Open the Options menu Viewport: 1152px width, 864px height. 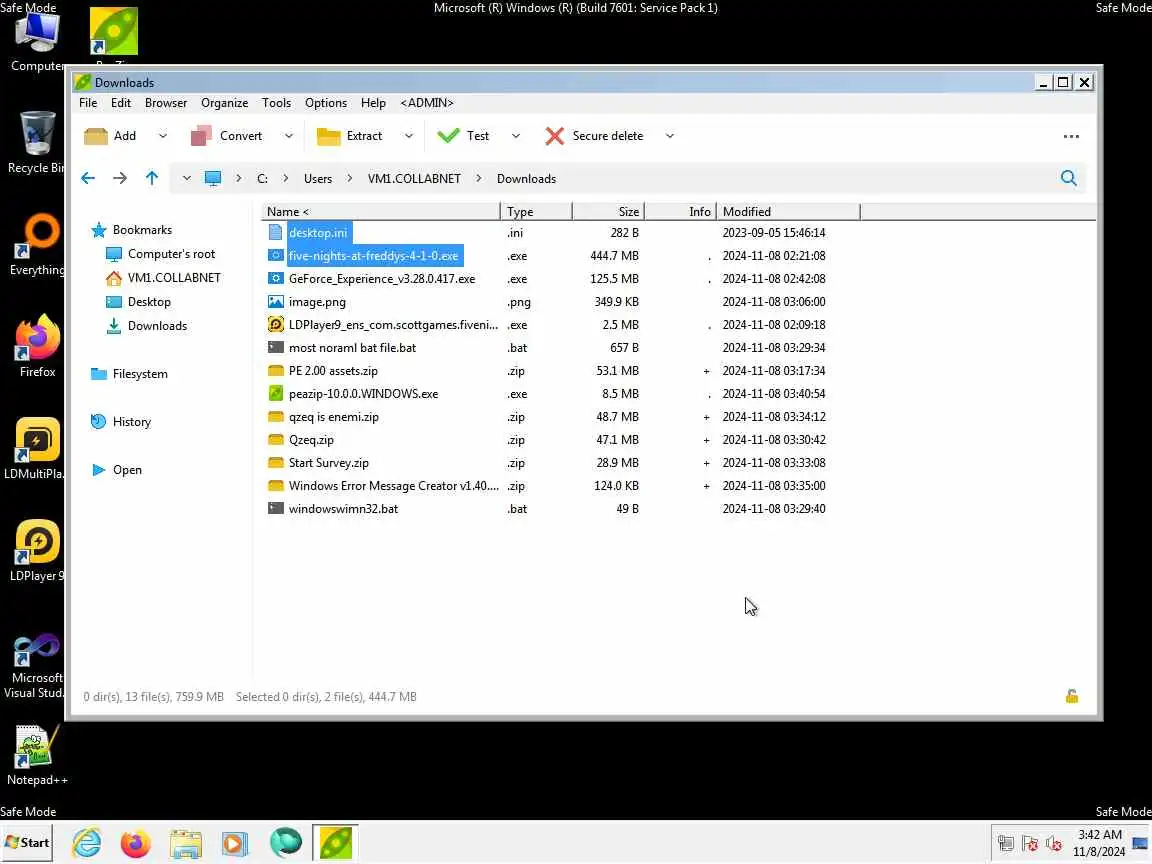point(325,103)
